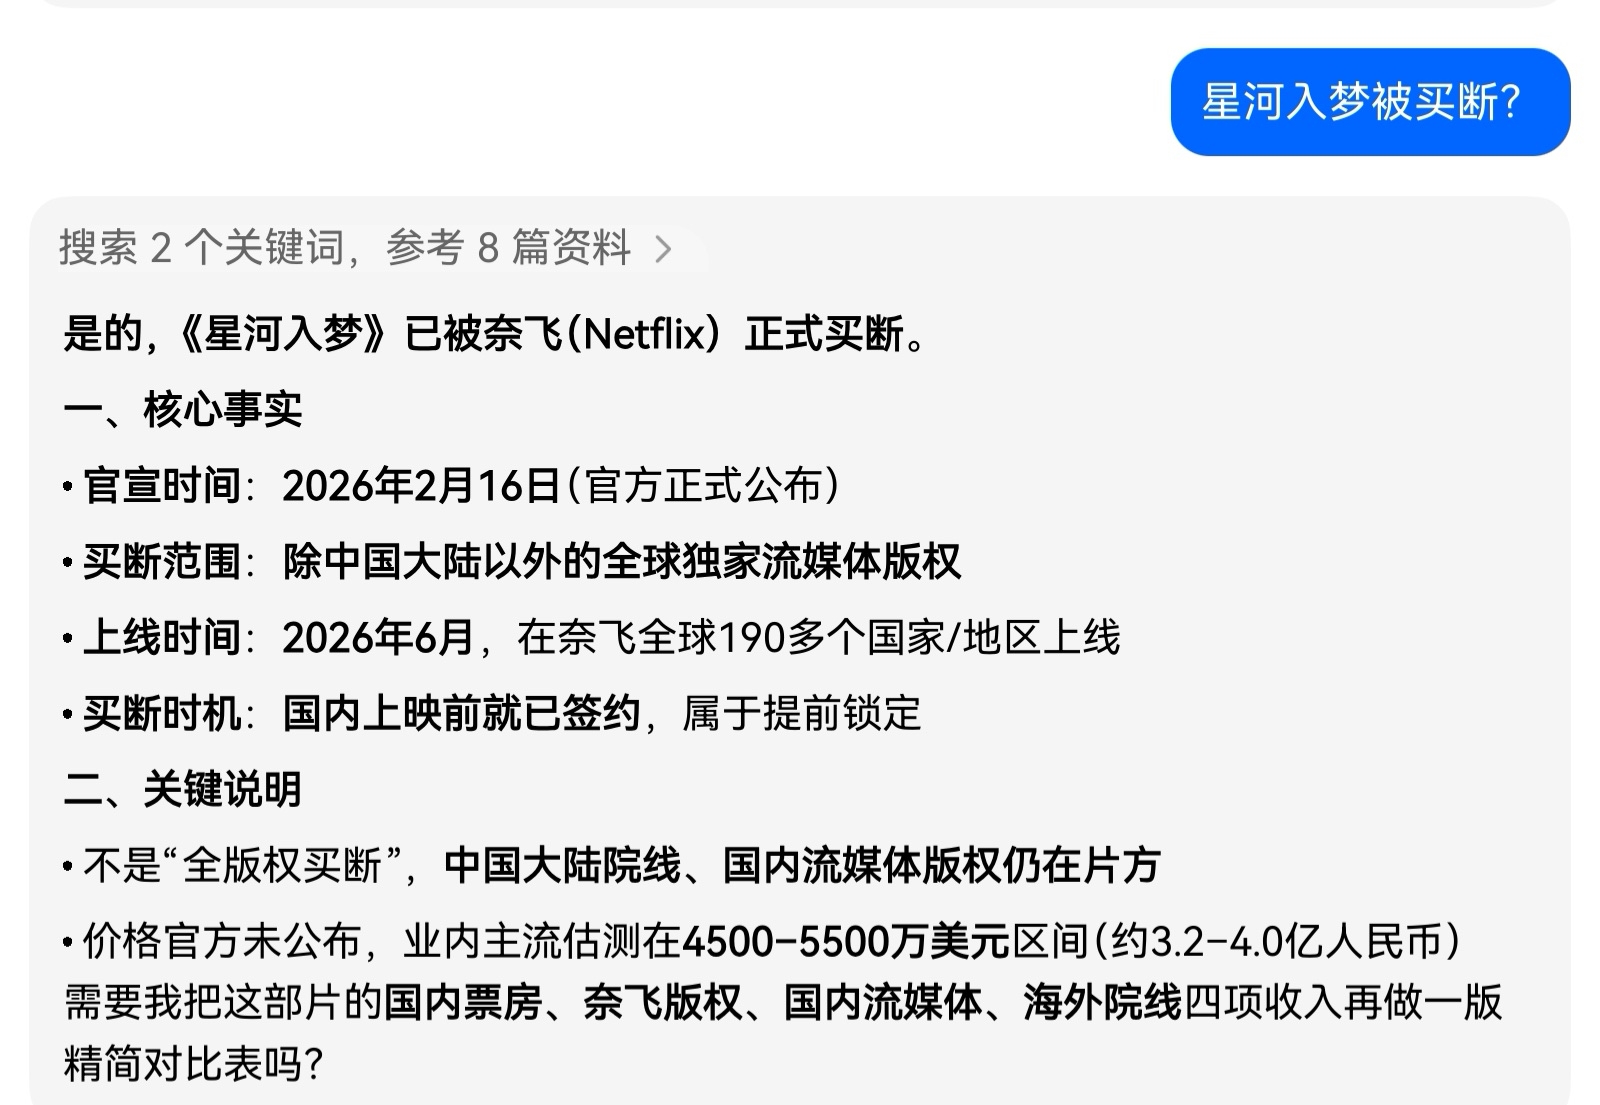Click the bold term 奈飞版权

coord(662,1003)
